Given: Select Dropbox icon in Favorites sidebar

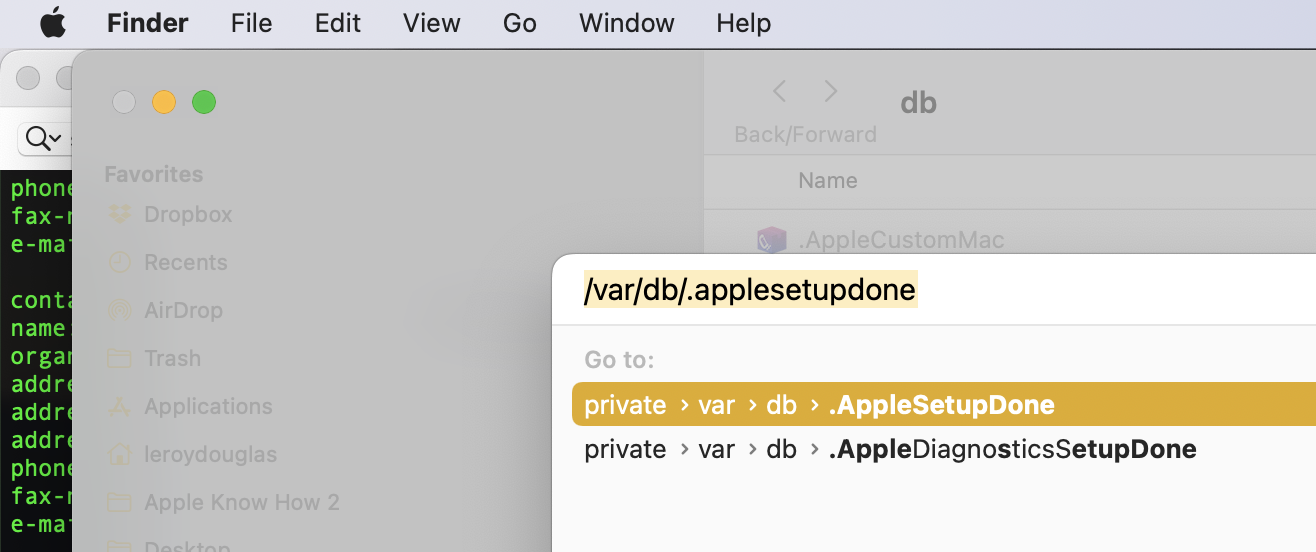Looking at the screenshot, I should pos(120,214).
